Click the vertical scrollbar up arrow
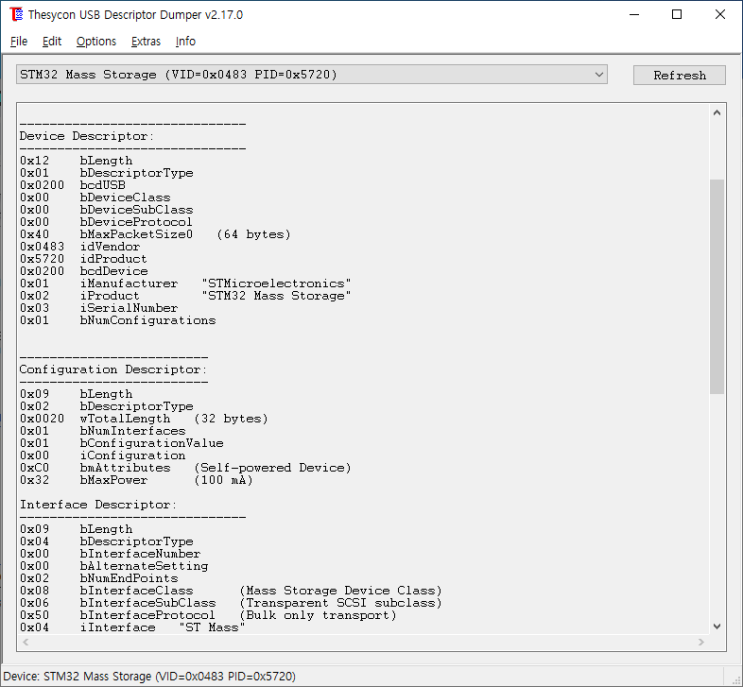The width and height of the screenshot is (743, 687). click(717, 113)
